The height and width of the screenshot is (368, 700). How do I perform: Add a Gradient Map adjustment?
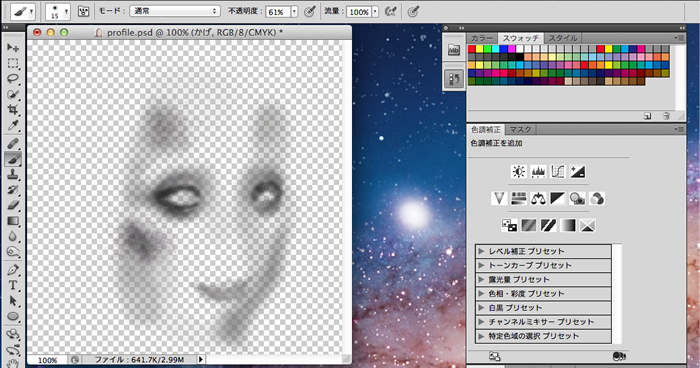(568, 225)
